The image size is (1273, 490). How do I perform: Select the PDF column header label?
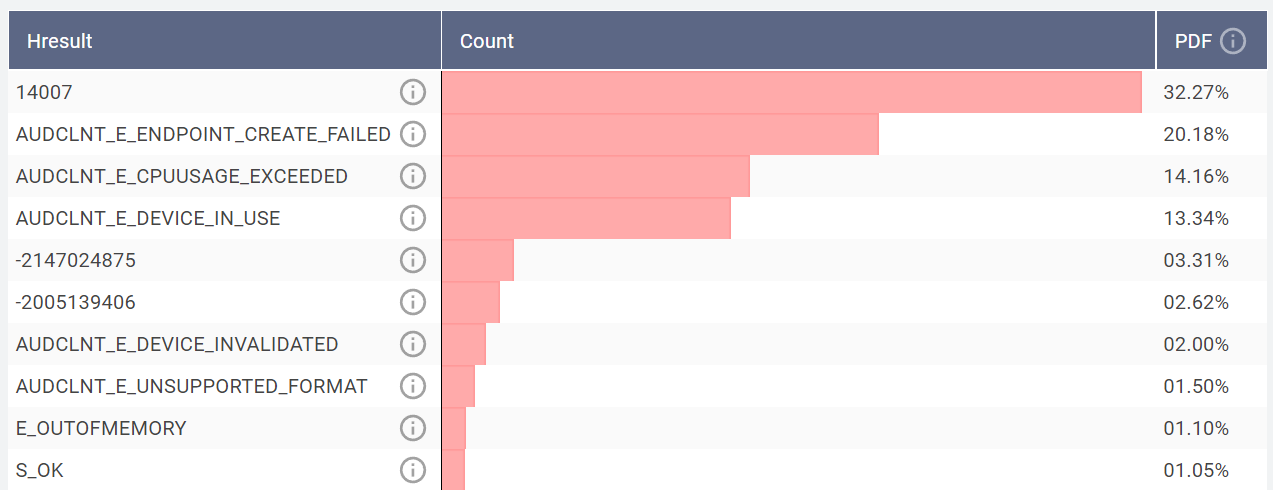click(x=1193, y=41)
